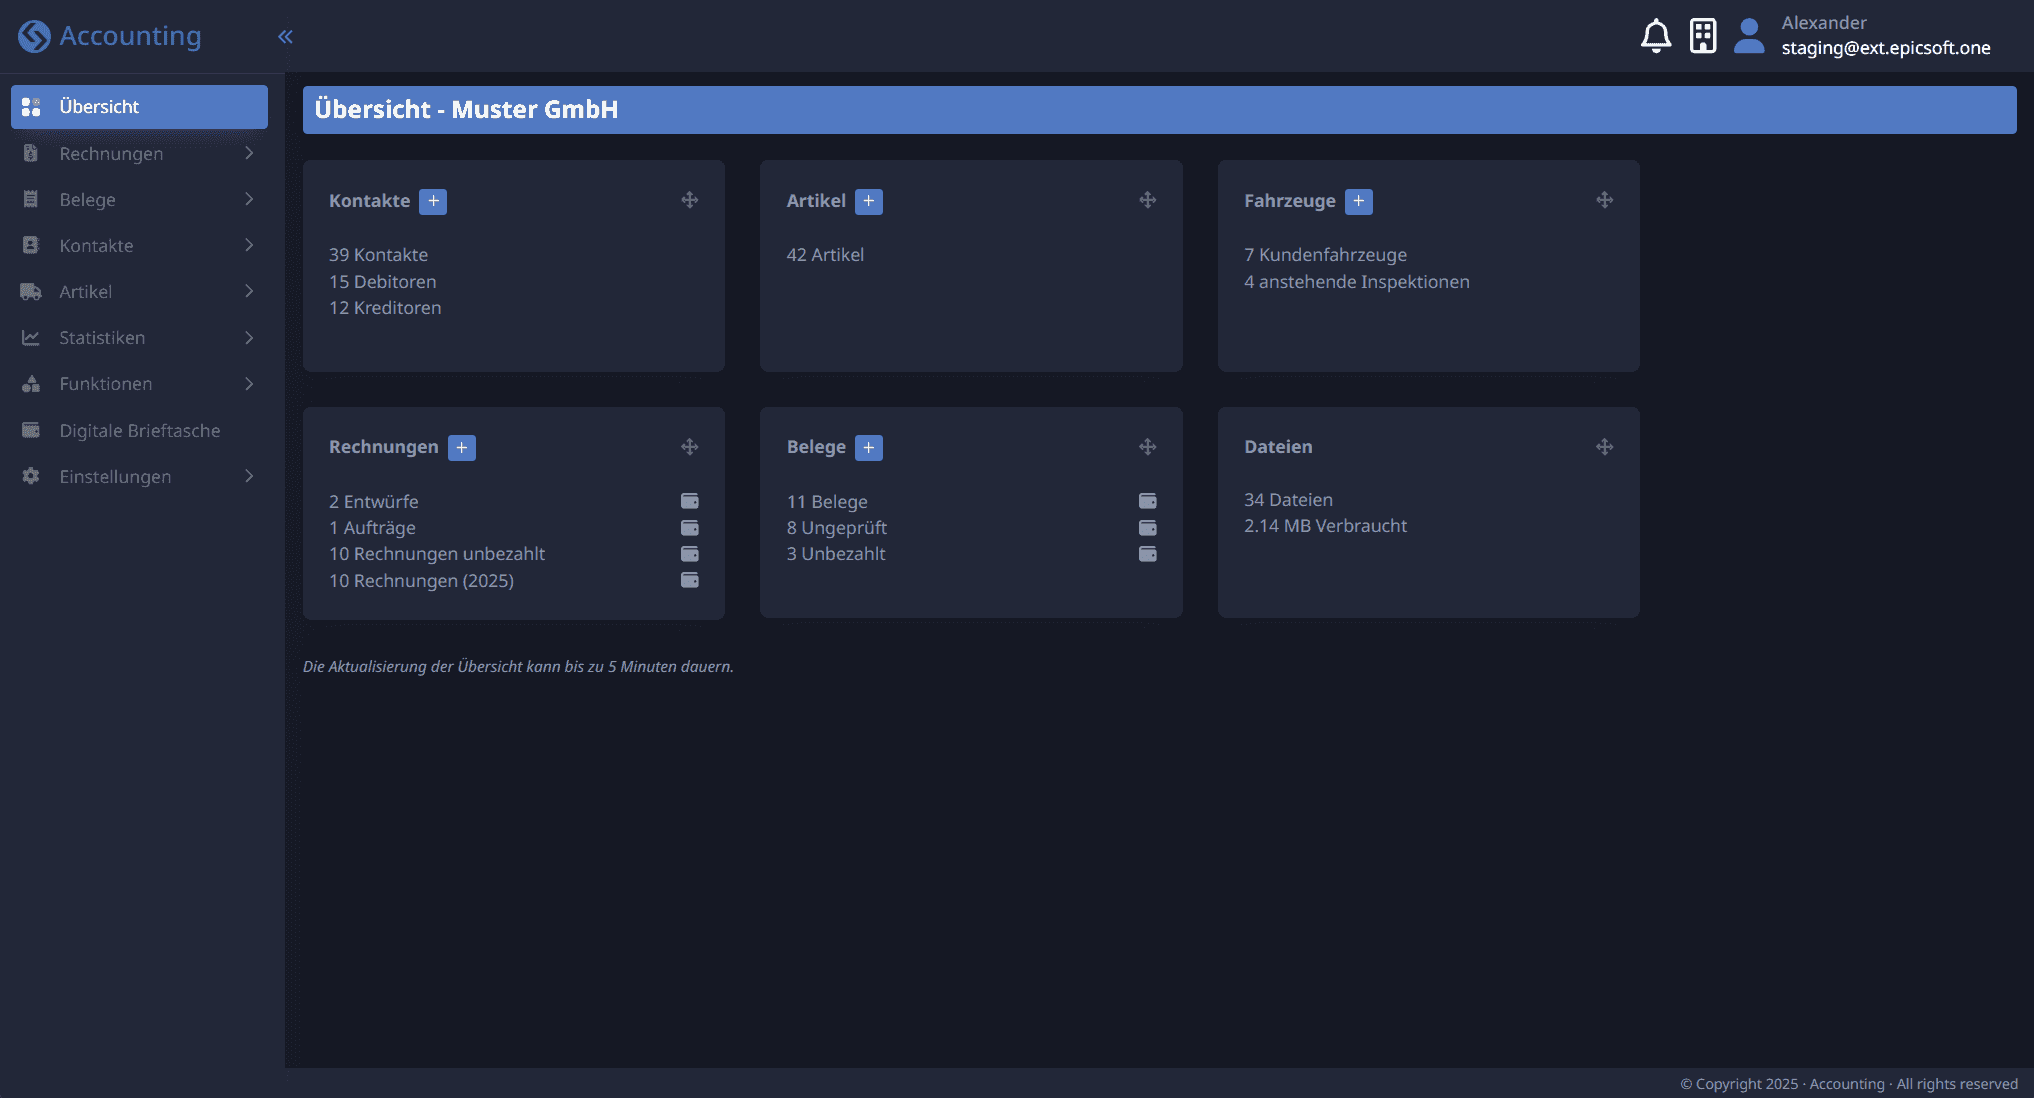
Task: Expand the Funktionen sidebar chevron
Action: [x=249, y=384]
